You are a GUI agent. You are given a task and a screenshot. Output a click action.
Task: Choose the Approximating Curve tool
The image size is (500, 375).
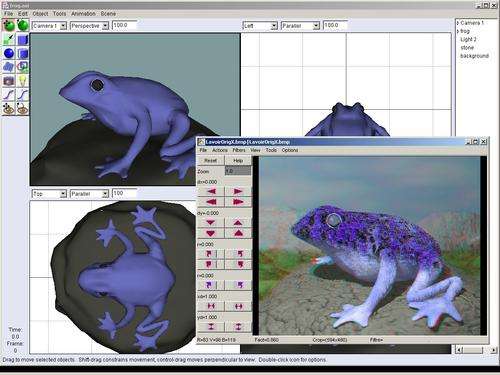coord(22,95)
